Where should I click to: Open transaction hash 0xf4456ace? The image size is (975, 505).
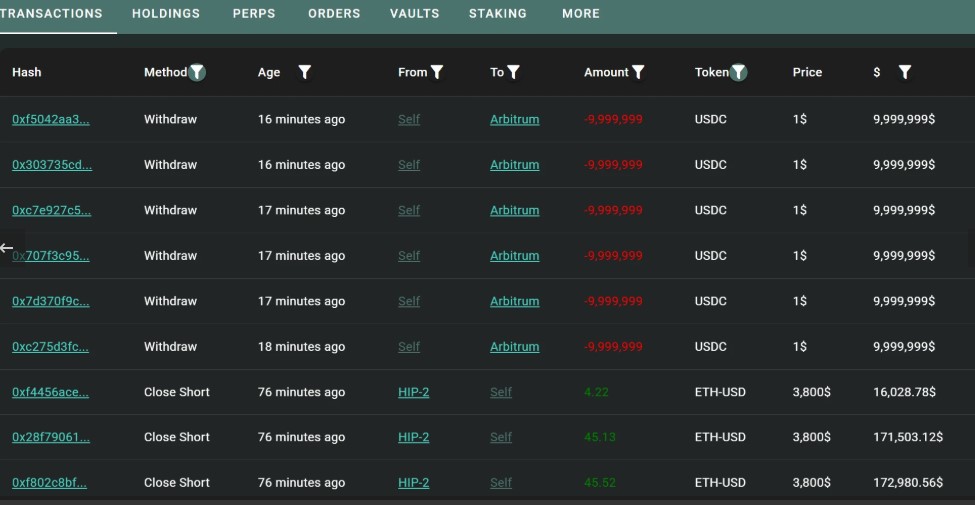[x=50, y=392]
